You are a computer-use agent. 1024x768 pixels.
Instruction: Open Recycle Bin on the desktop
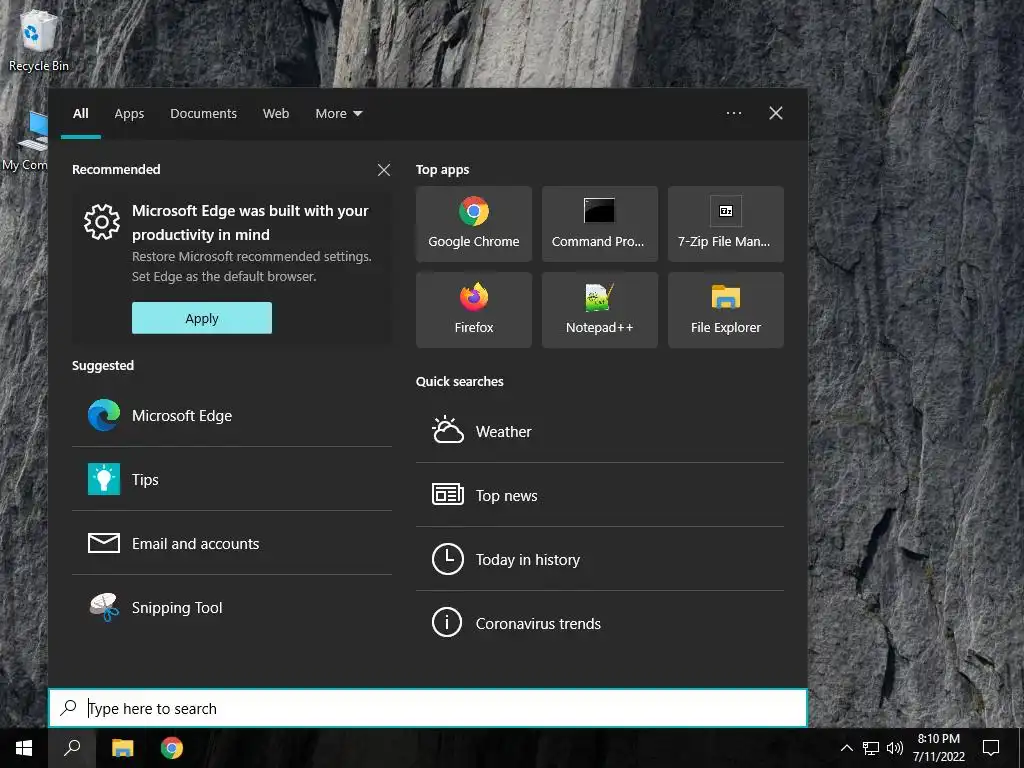coord(38,39)
